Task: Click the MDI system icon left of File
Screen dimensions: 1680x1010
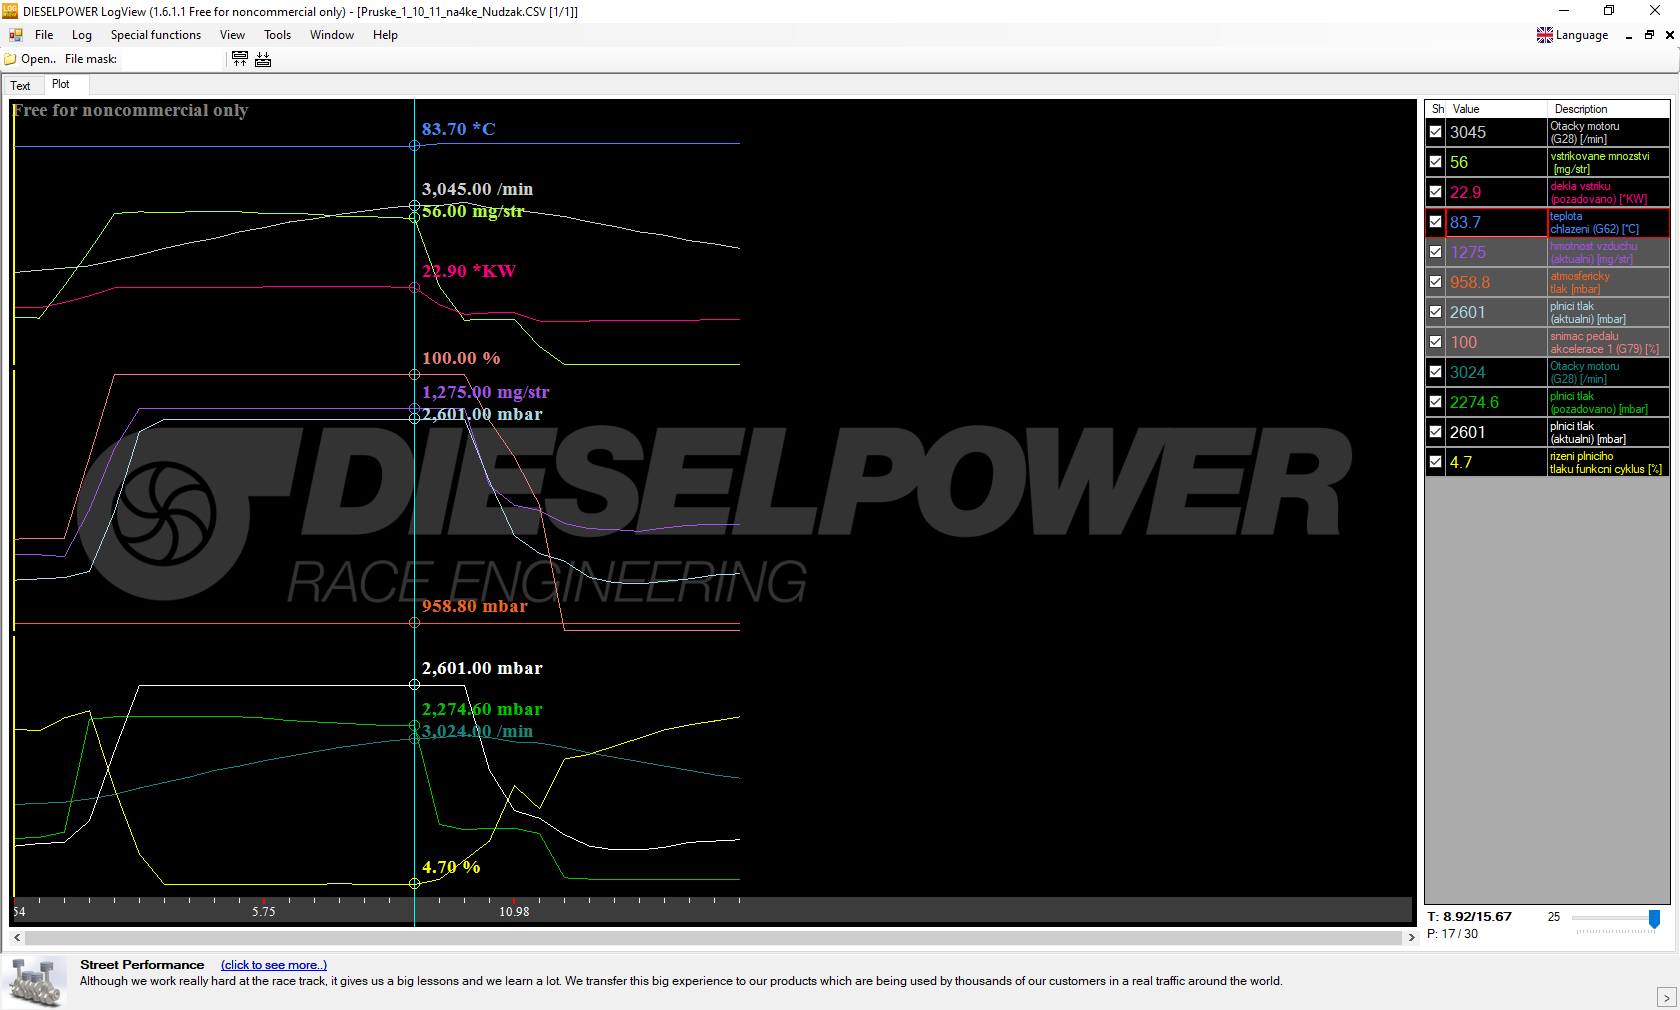Action: click(16, 35)
